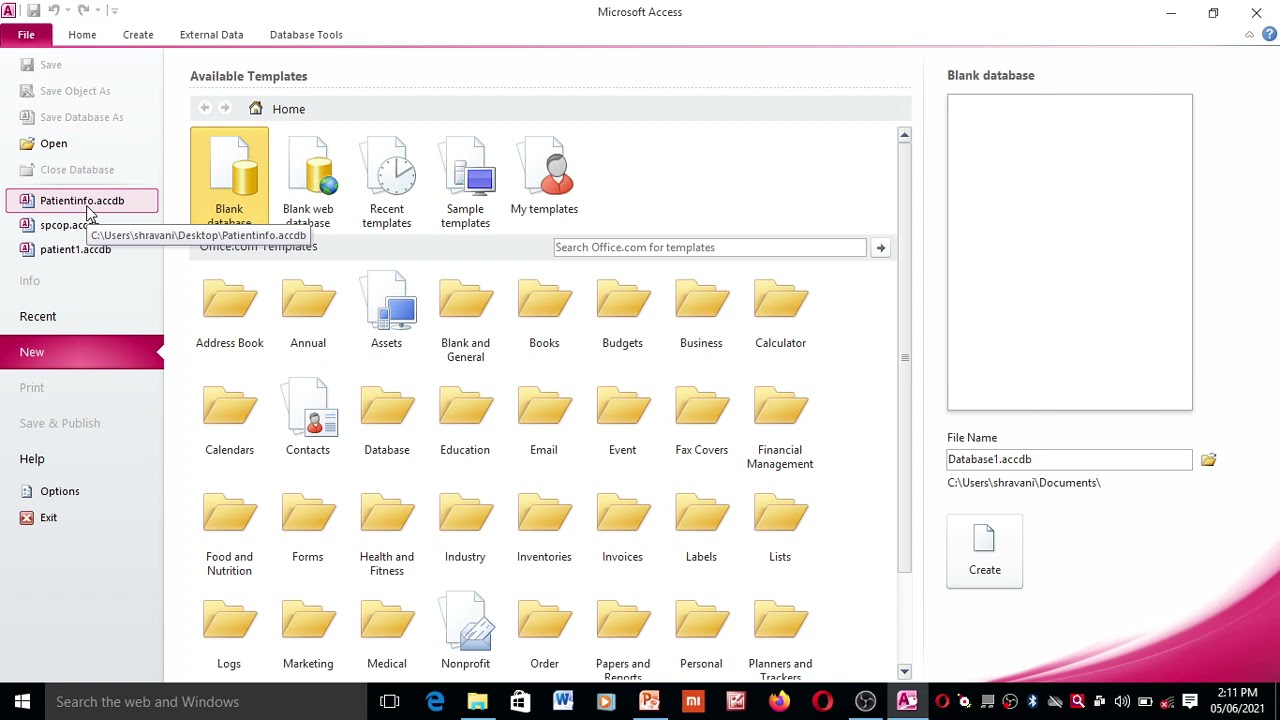Open the Order template folder
Image resolution: width=1280 pixels, height=720 pixels.
(x=544, y=634)
